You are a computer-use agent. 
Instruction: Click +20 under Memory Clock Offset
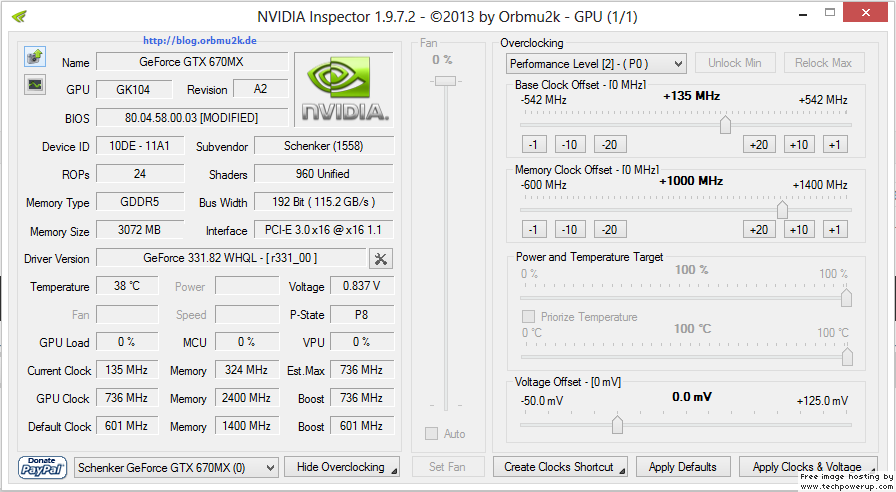pyautogui.click(x=759, y=230)
